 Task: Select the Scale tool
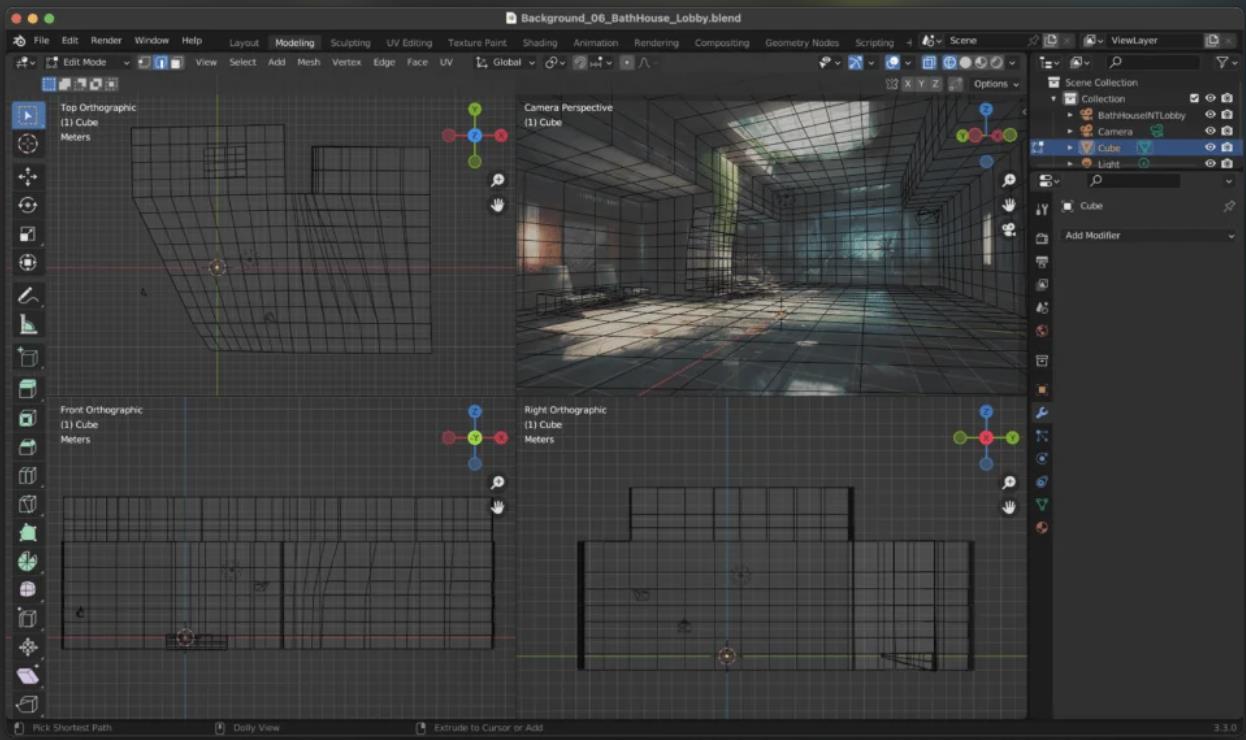tap(28, 234)
